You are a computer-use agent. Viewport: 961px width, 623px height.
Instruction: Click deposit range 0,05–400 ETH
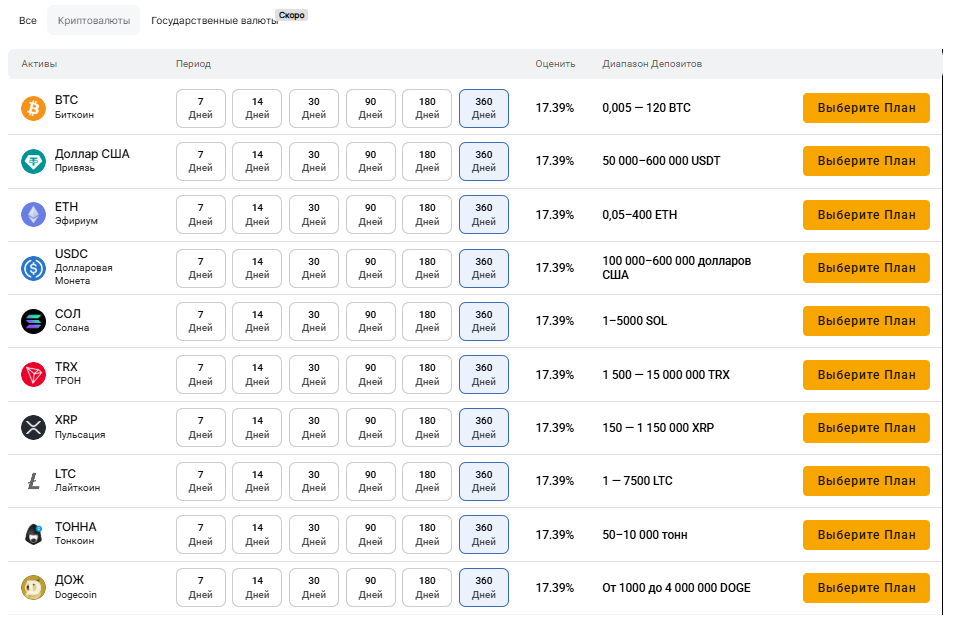coord(640,215)
